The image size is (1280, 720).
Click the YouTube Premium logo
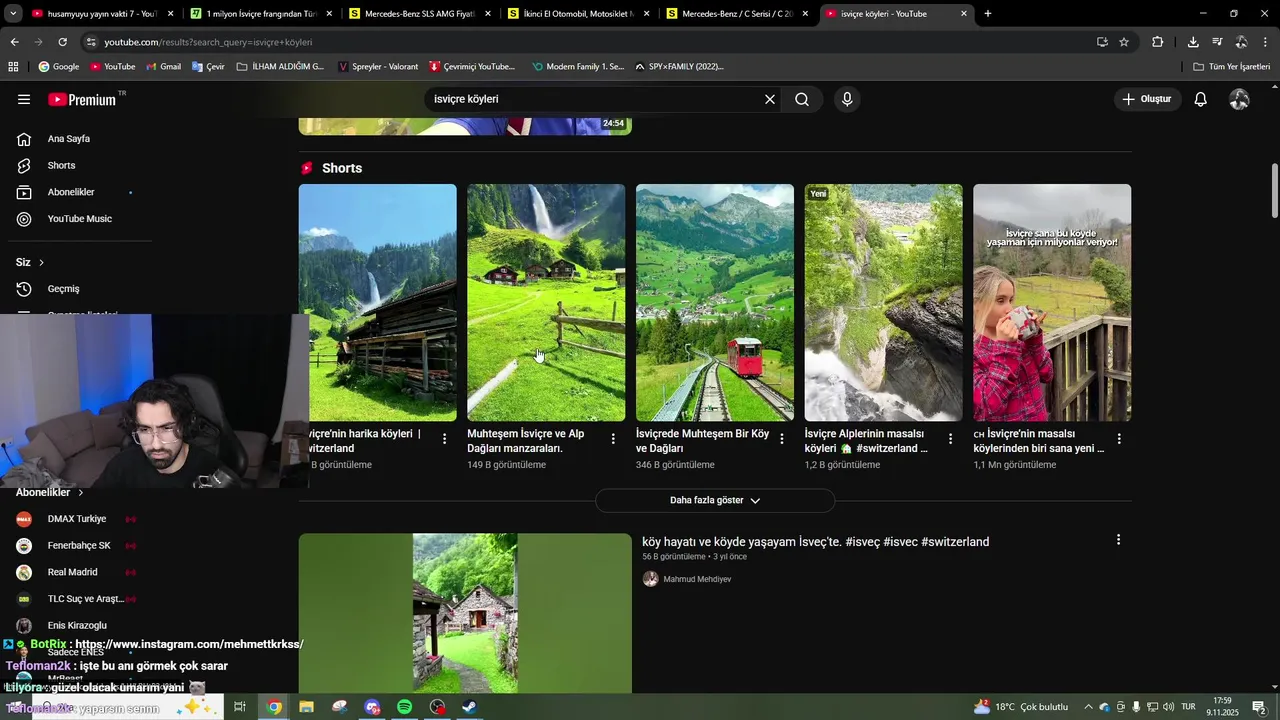pyautogui.click(x=82, y=99)
